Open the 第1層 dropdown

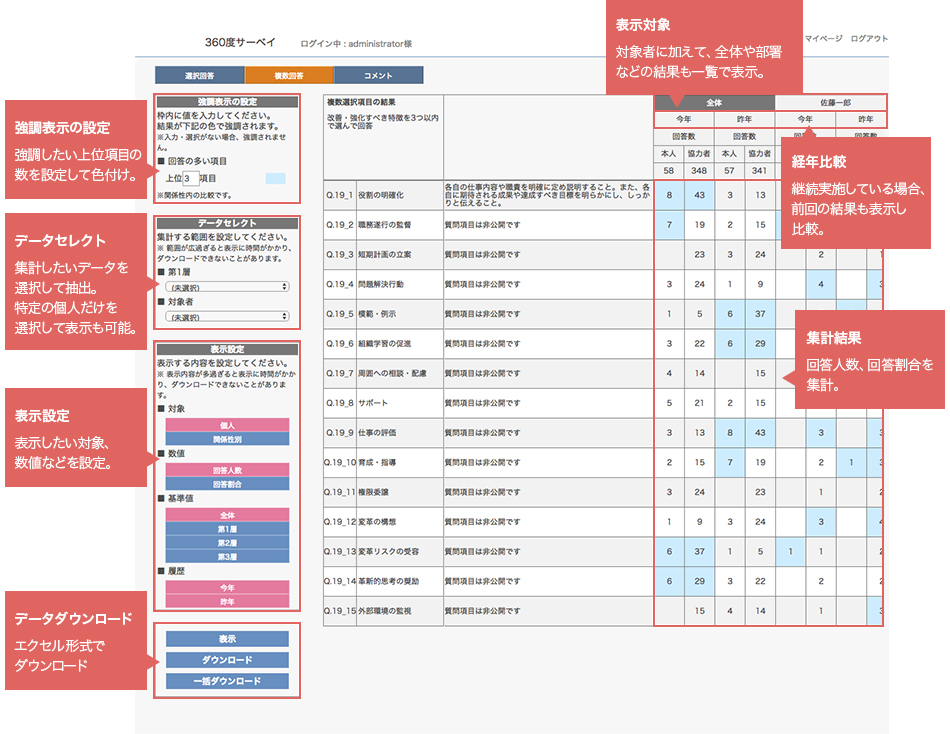(x=227, y=286)
